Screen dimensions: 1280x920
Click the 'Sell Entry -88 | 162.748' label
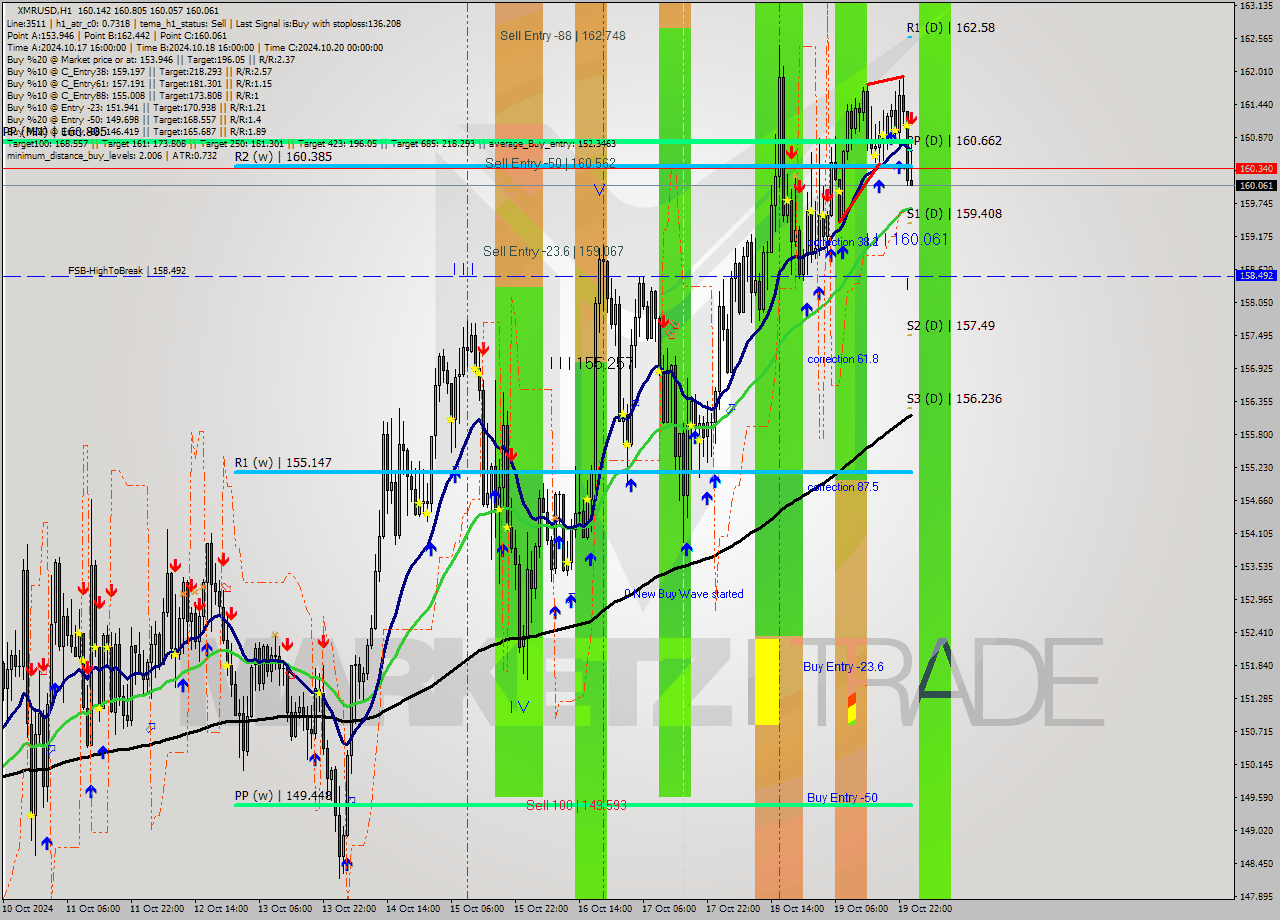point(563,35)
